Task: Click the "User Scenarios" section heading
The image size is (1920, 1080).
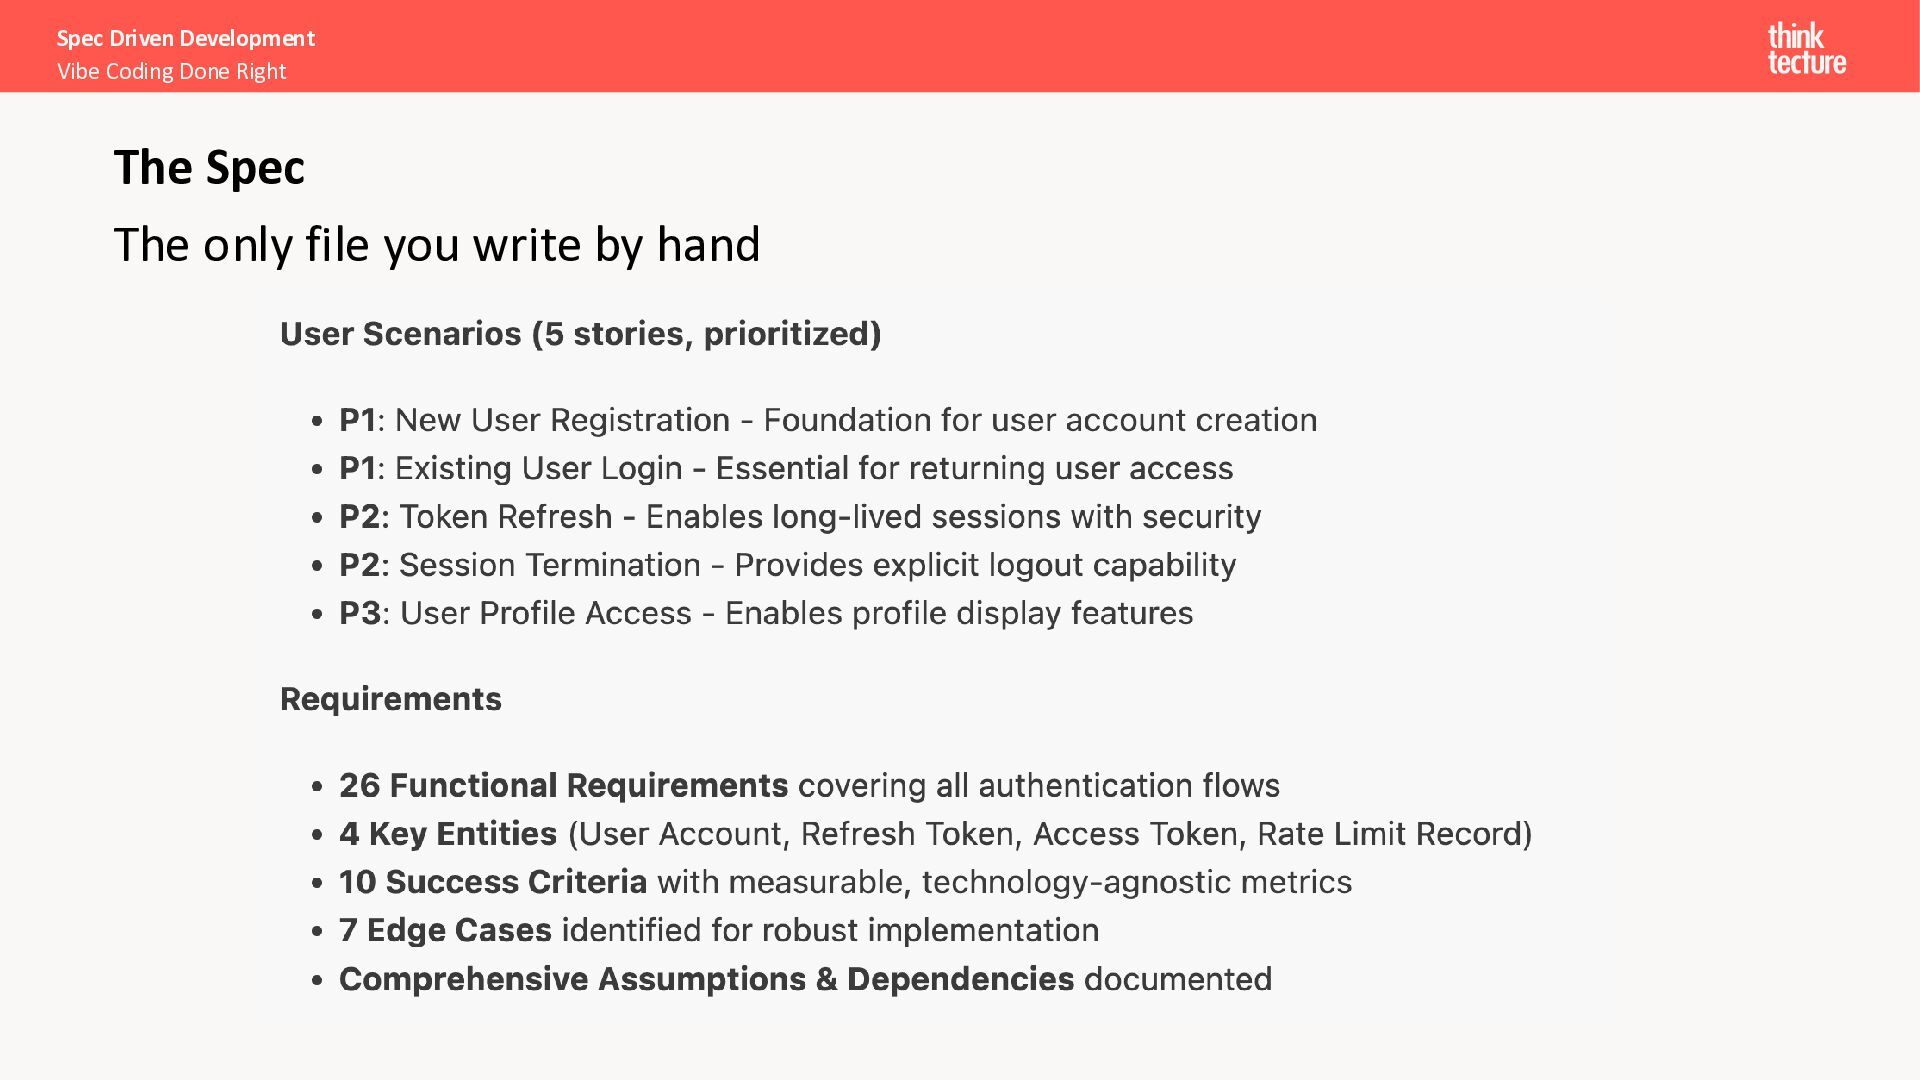Action: [580, 334]
